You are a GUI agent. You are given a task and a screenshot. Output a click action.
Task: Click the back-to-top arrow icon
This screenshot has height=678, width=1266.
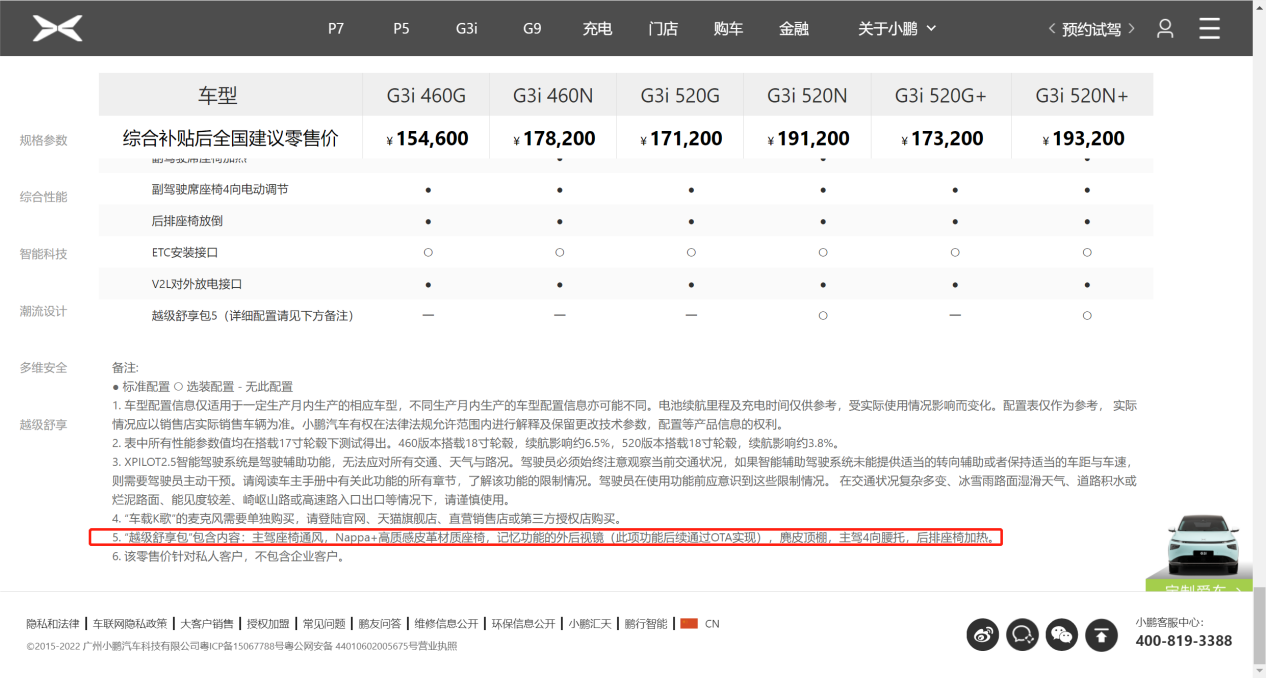tap(1101, 634)
